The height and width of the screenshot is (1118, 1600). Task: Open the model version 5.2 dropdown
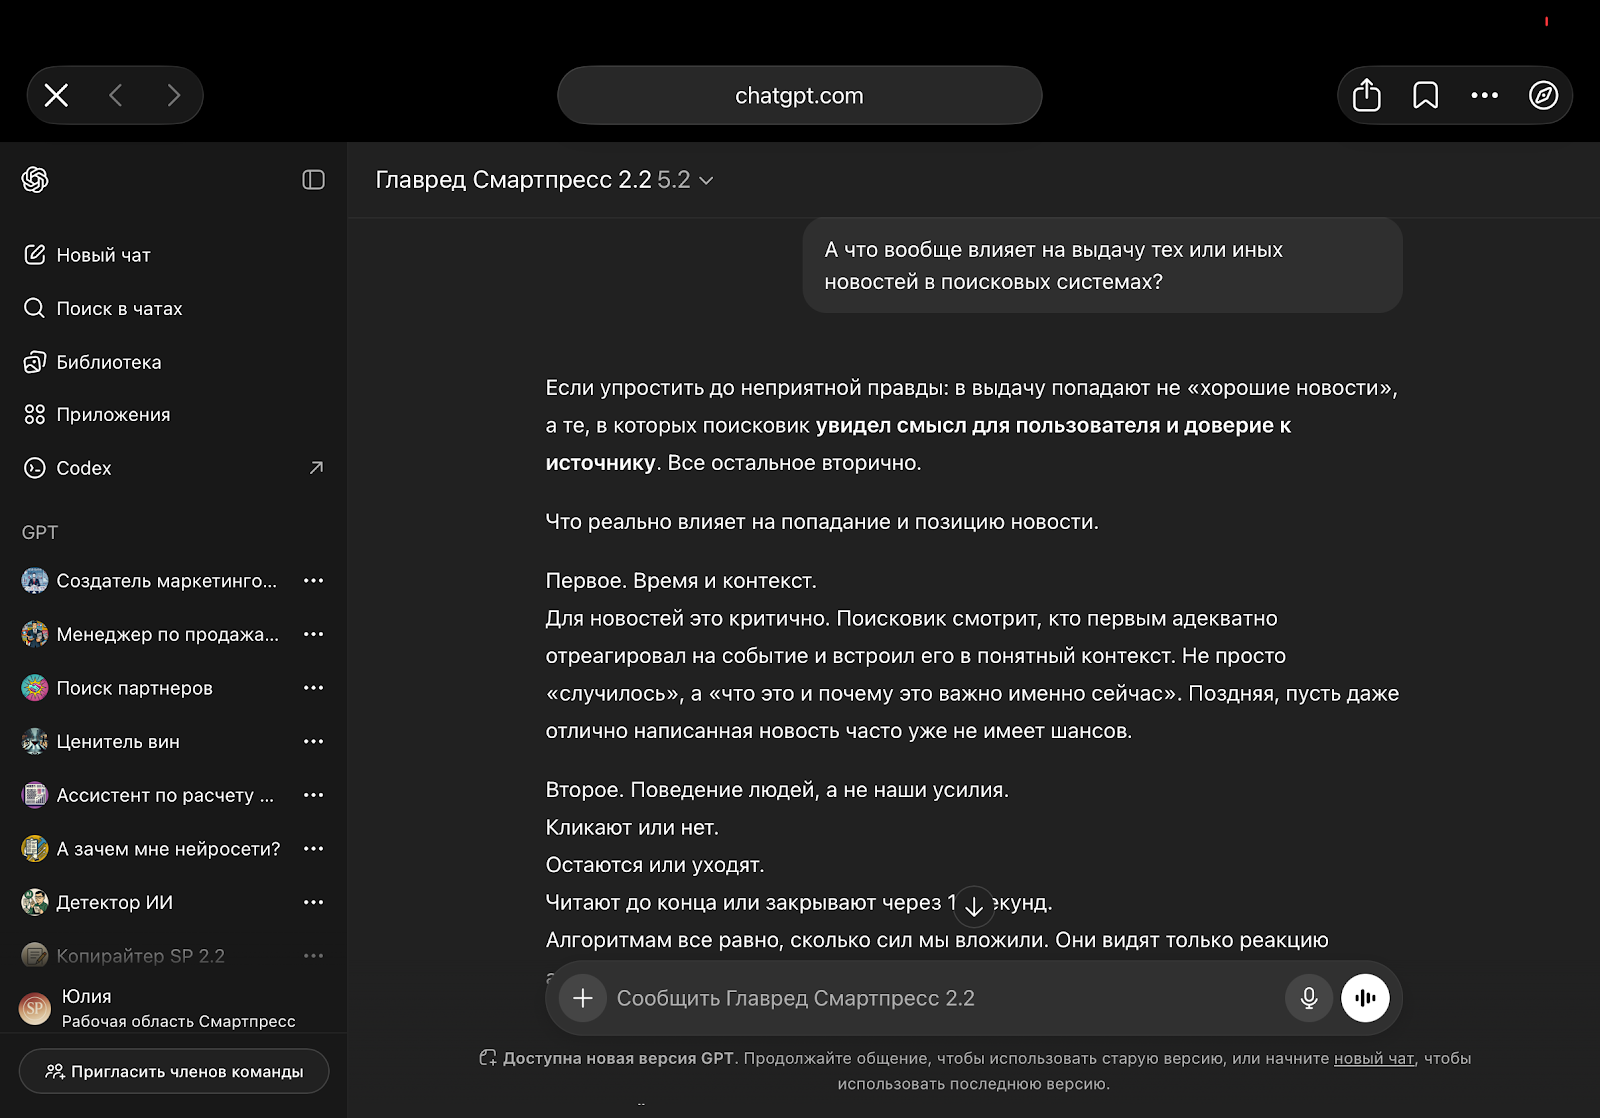click(675, 180)
